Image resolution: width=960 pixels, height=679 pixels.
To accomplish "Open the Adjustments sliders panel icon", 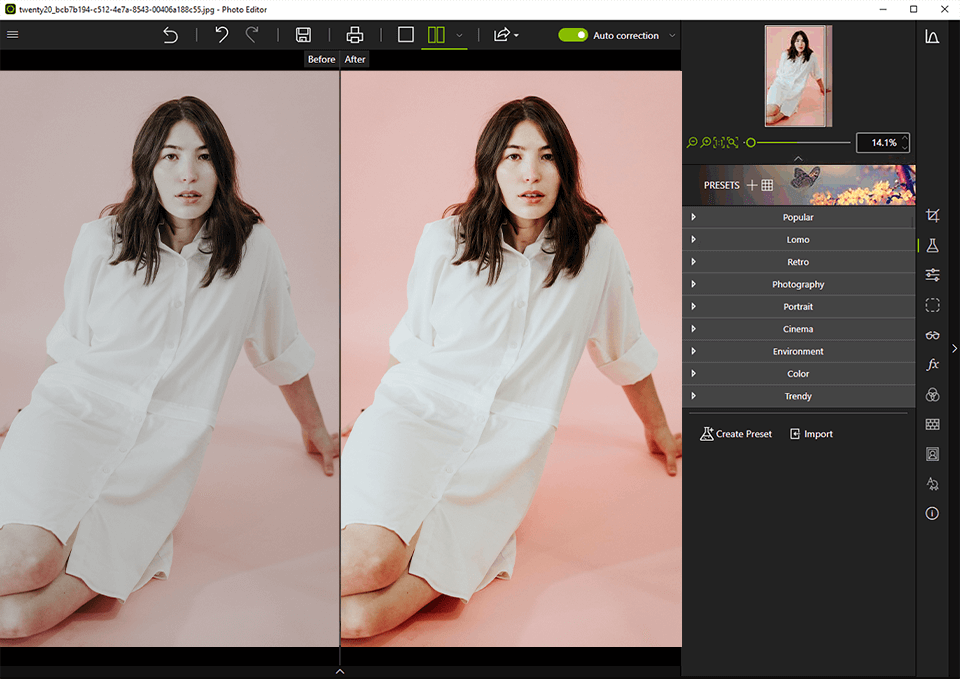I will click(932, 275).
